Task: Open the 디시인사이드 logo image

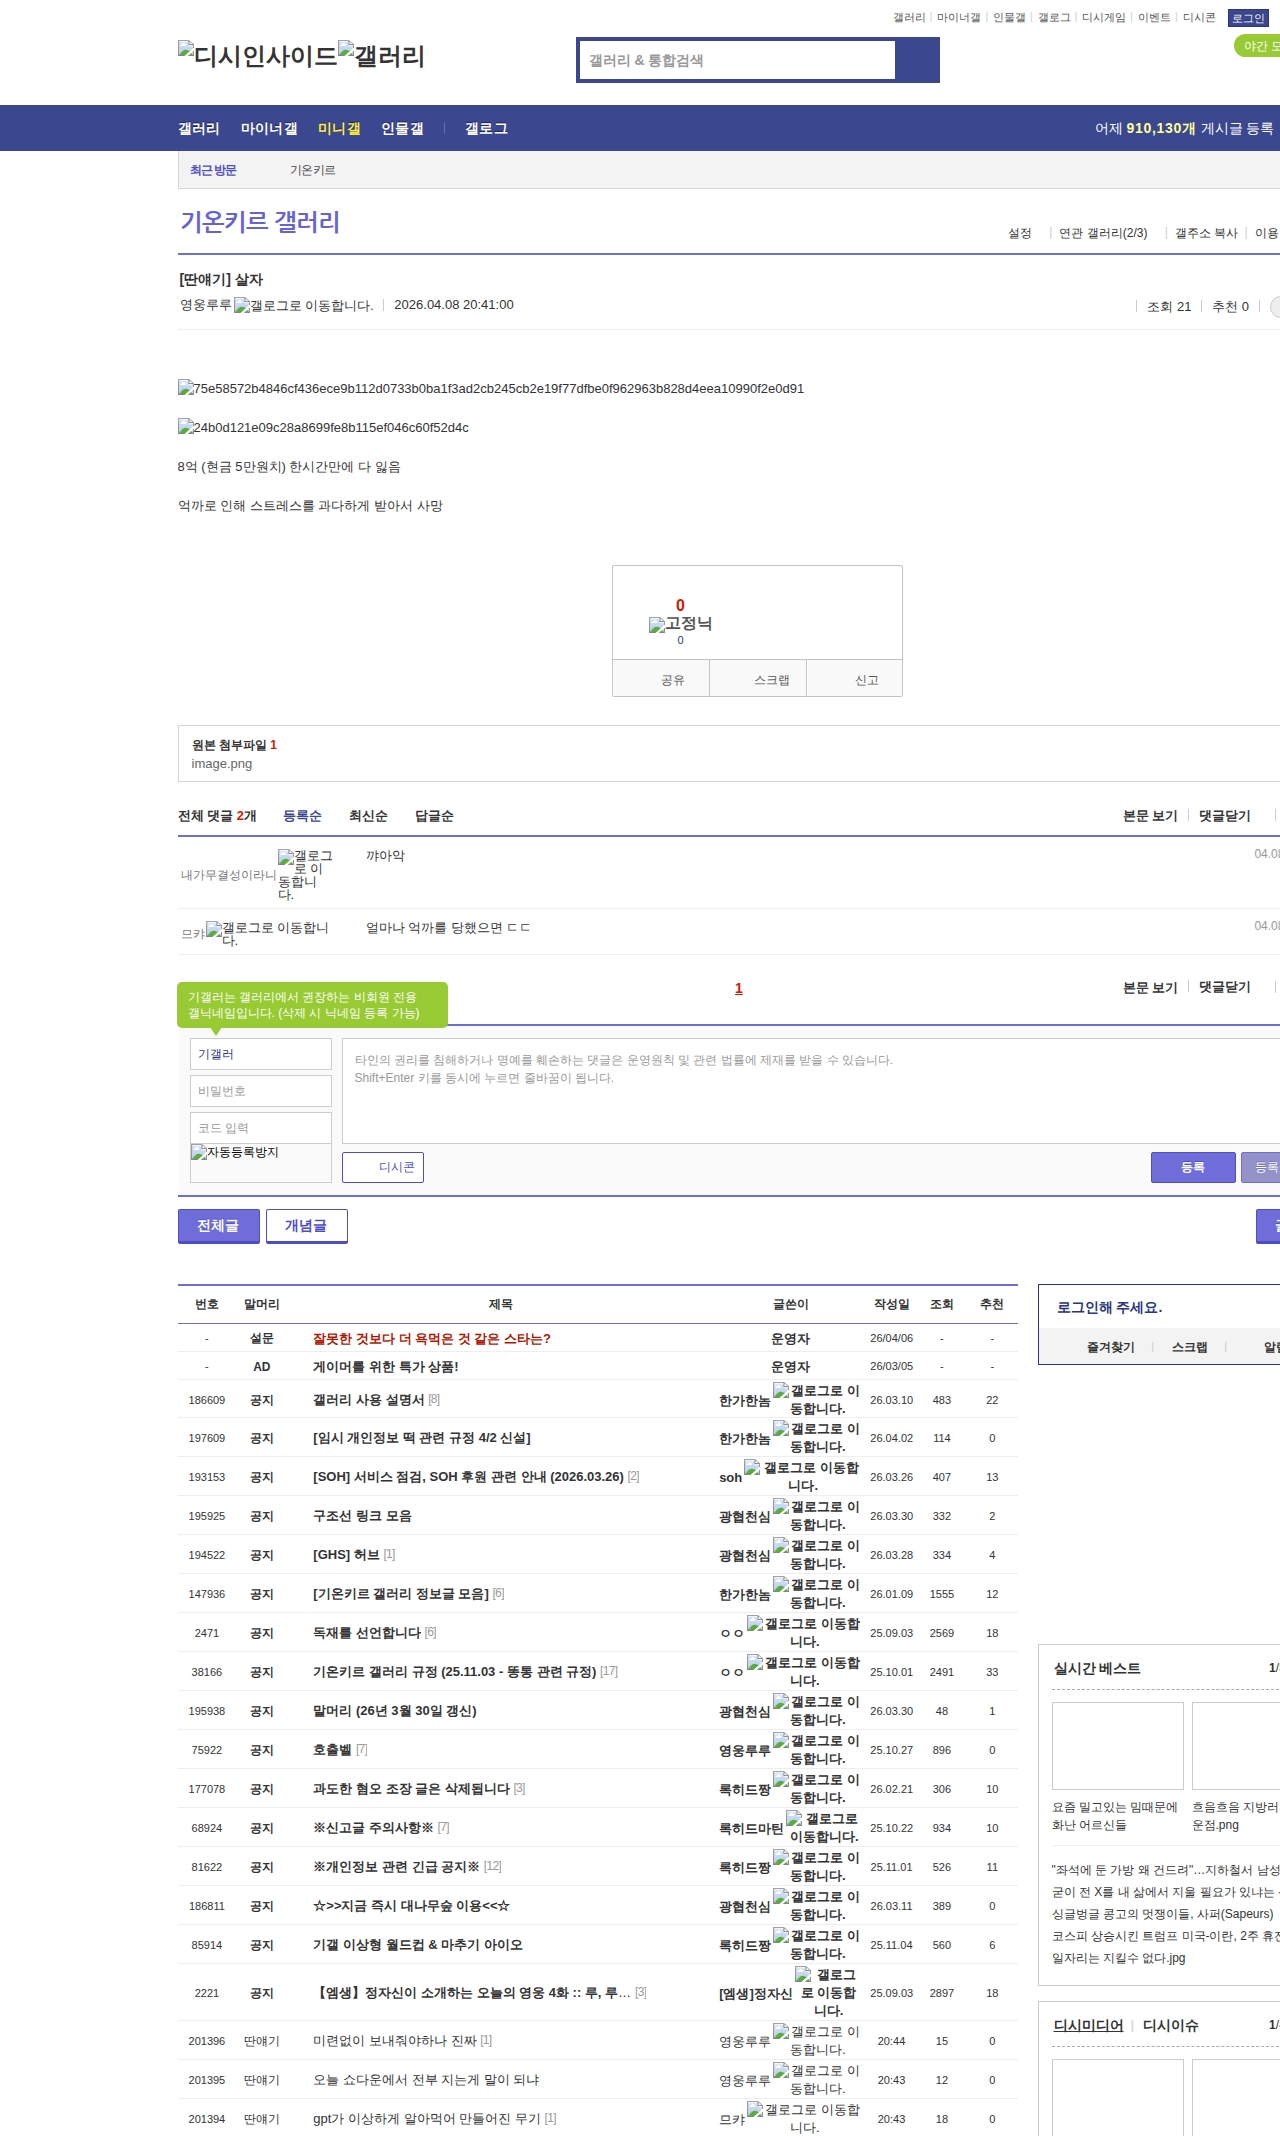Action: (257, 55)
